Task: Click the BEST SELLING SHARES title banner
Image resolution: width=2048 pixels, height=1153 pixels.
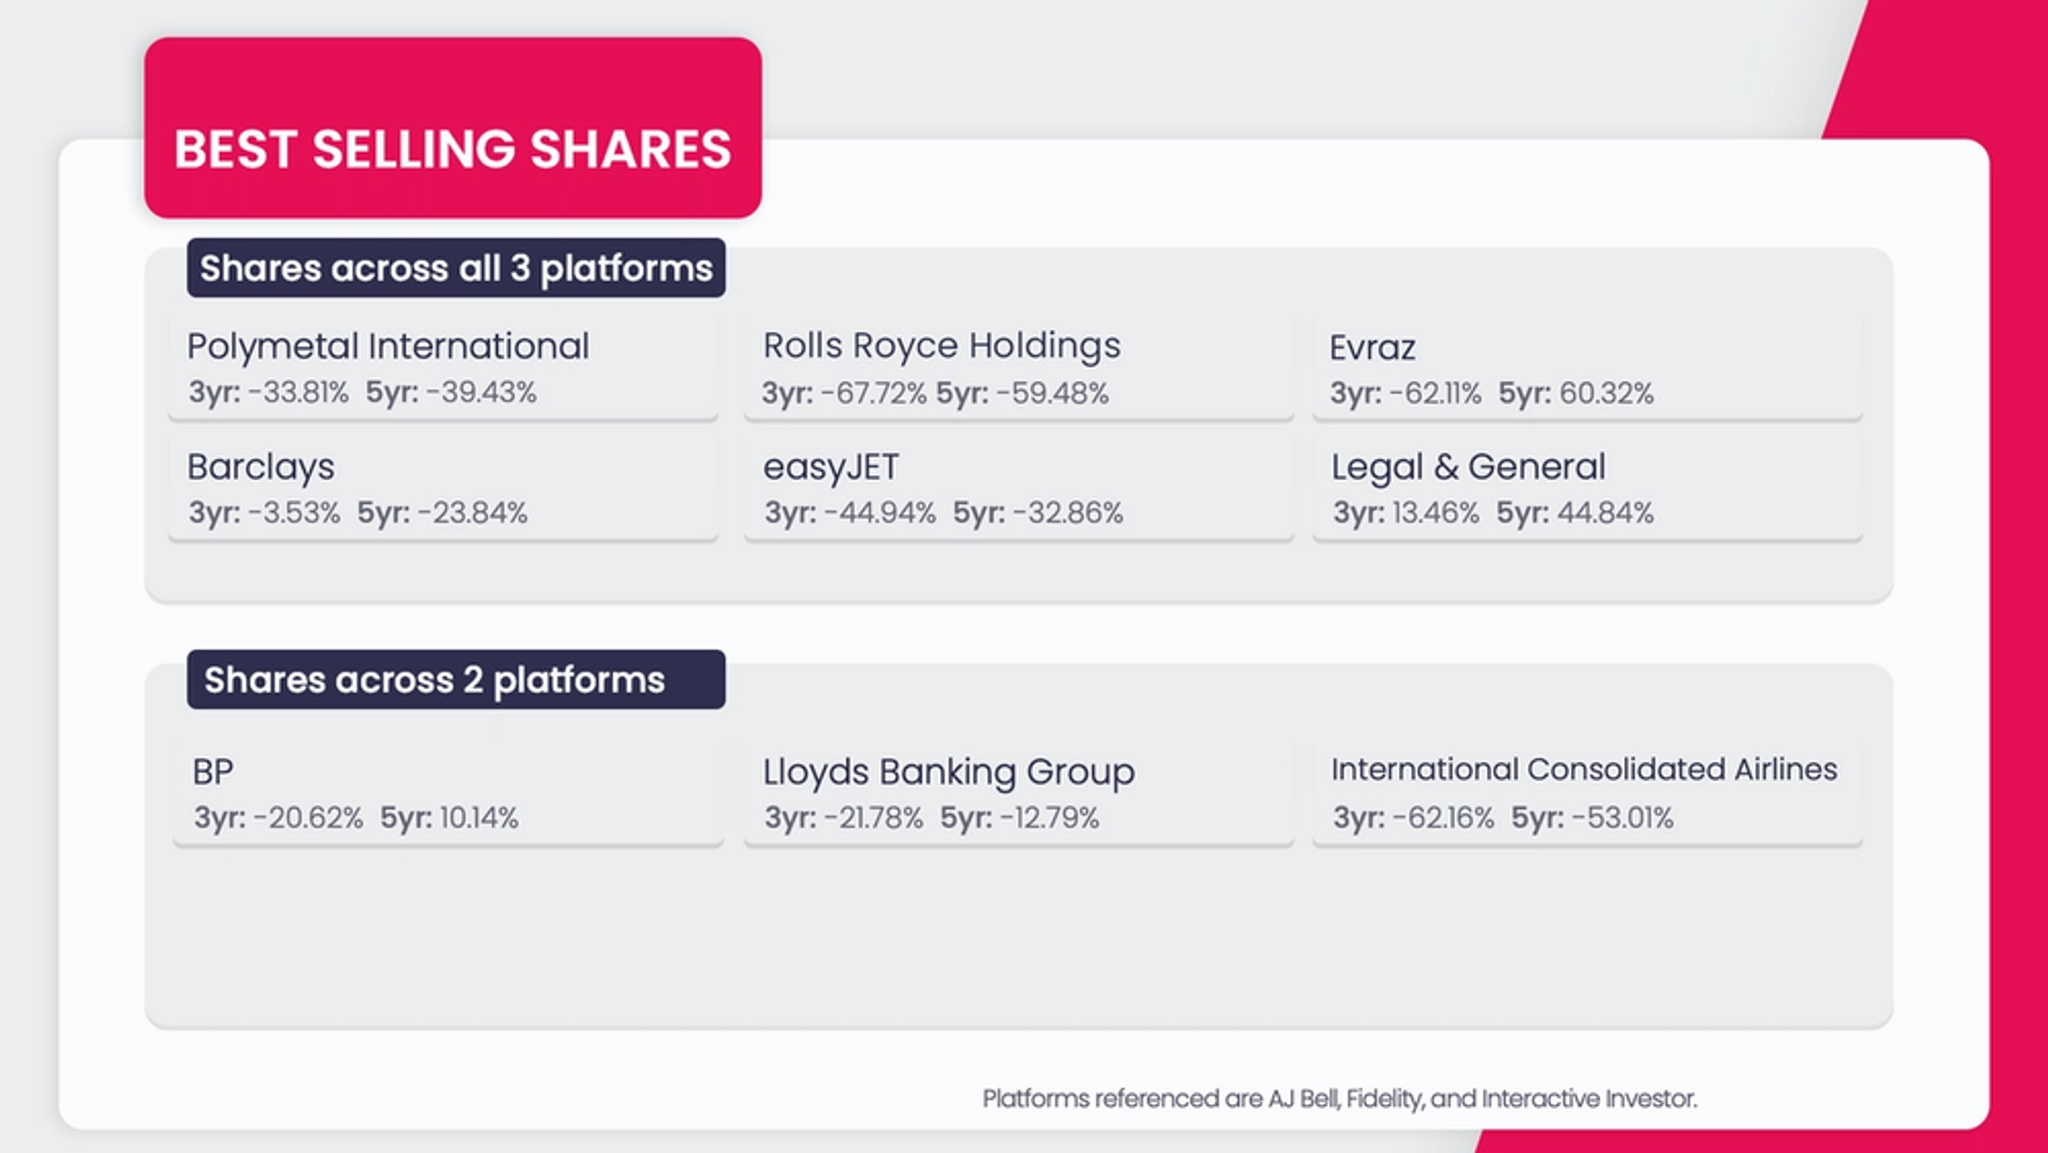Action: pos(453,128)
